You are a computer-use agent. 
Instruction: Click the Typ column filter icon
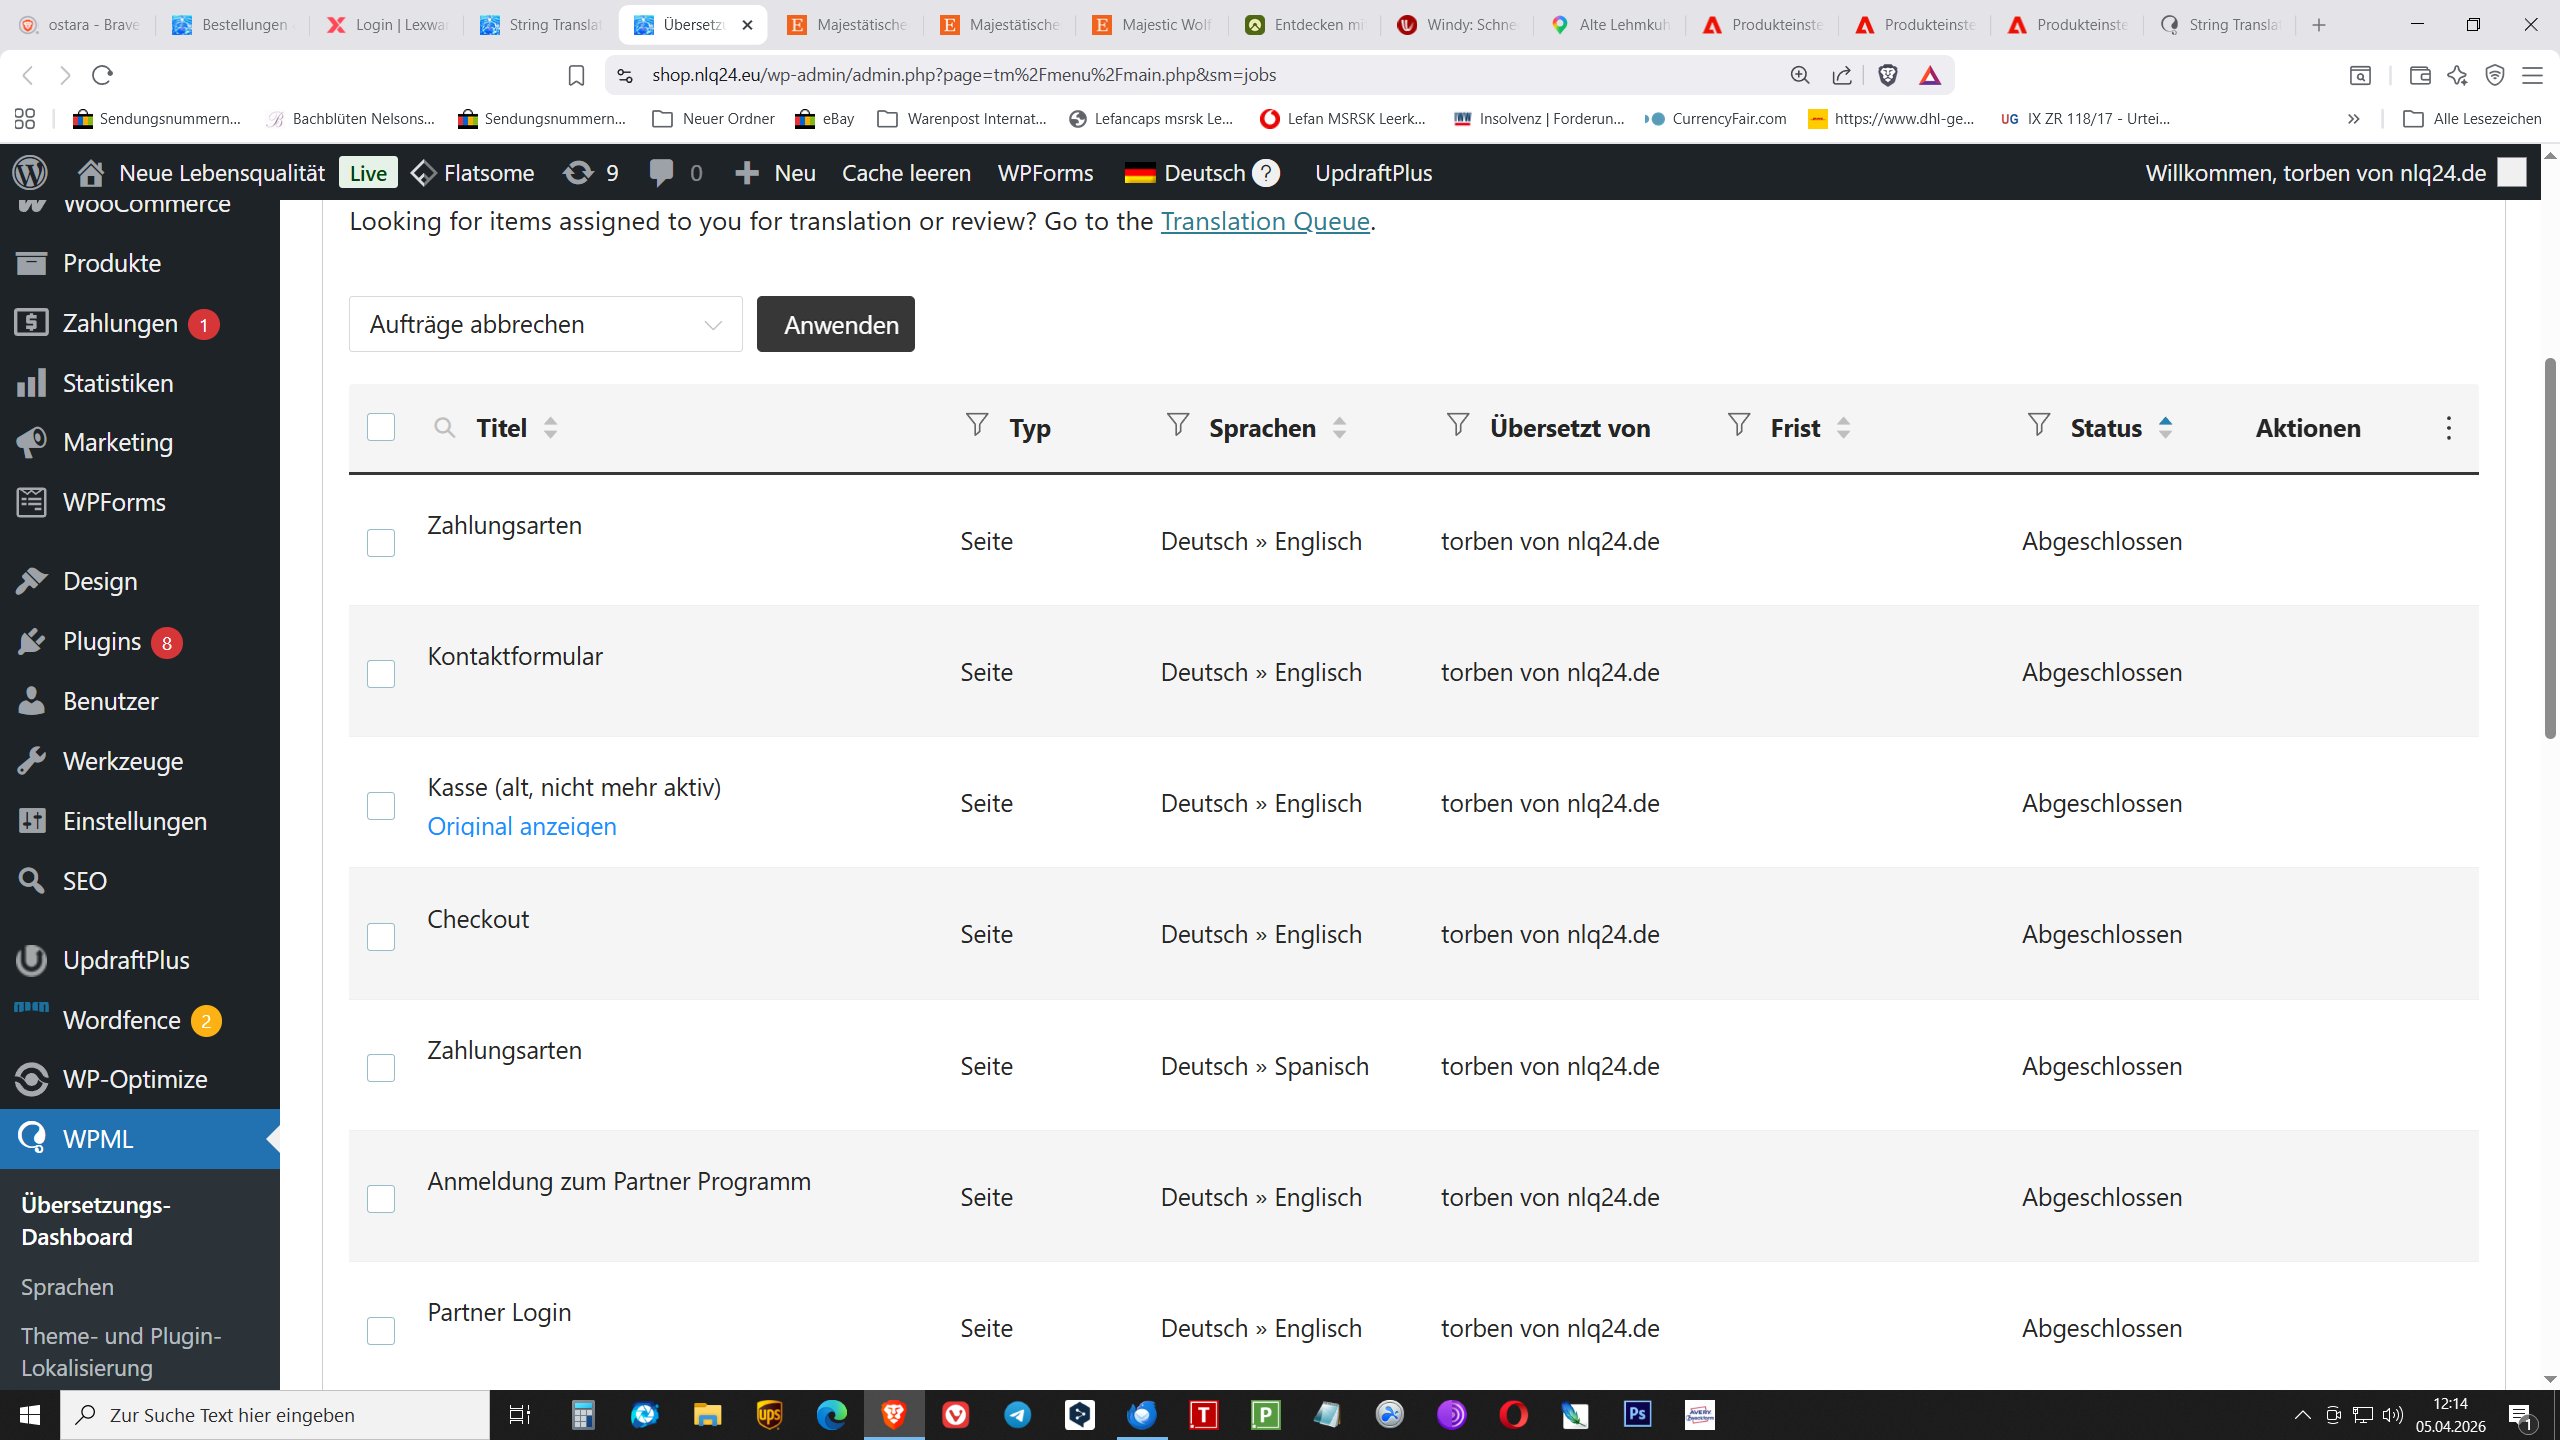click(977, 425)
